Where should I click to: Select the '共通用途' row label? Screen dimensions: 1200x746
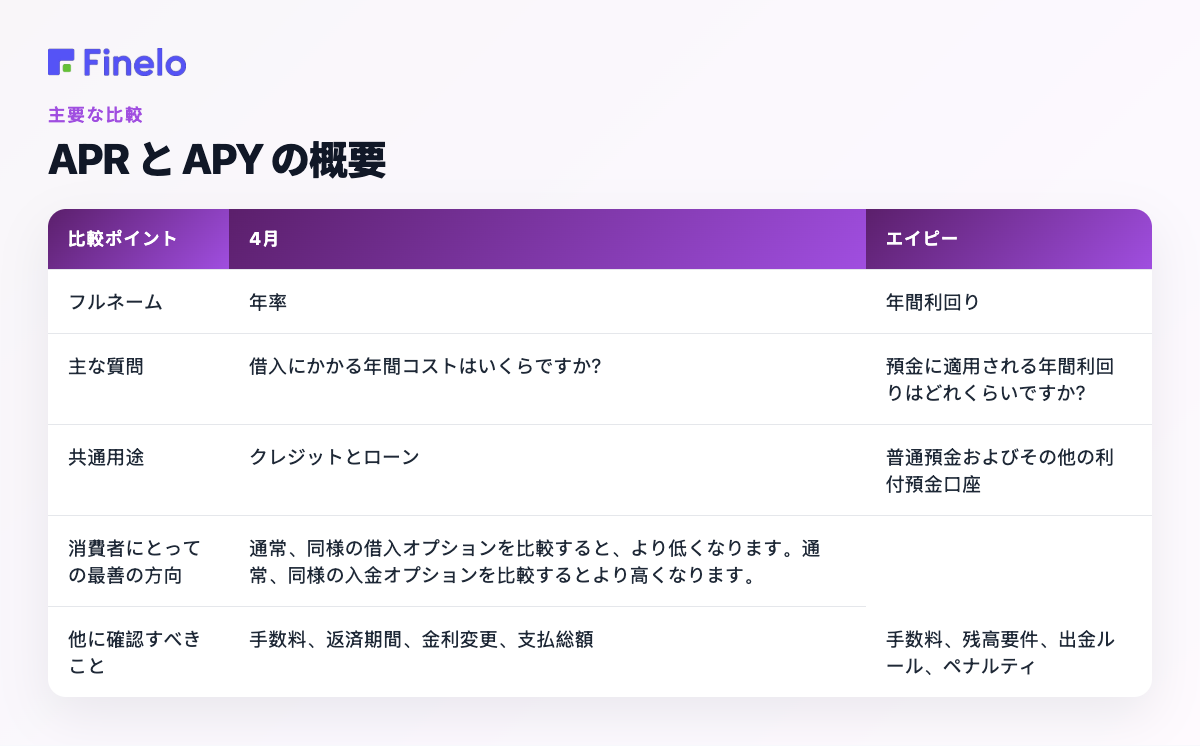[106, 458]
